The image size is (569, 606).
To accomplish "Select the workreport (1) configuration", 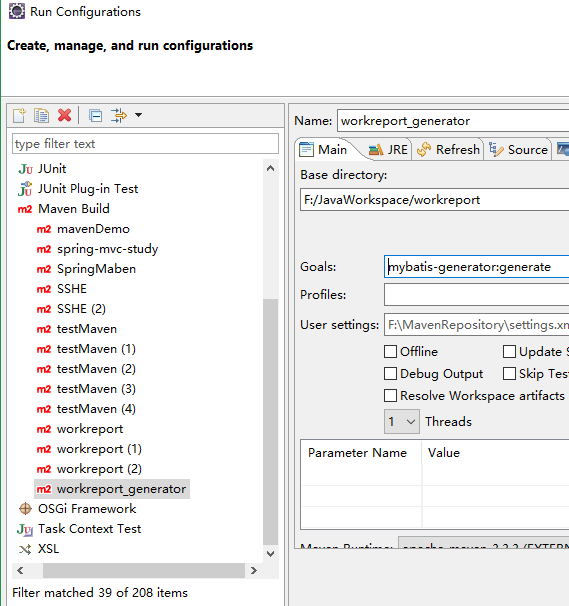I will point(99,449).
